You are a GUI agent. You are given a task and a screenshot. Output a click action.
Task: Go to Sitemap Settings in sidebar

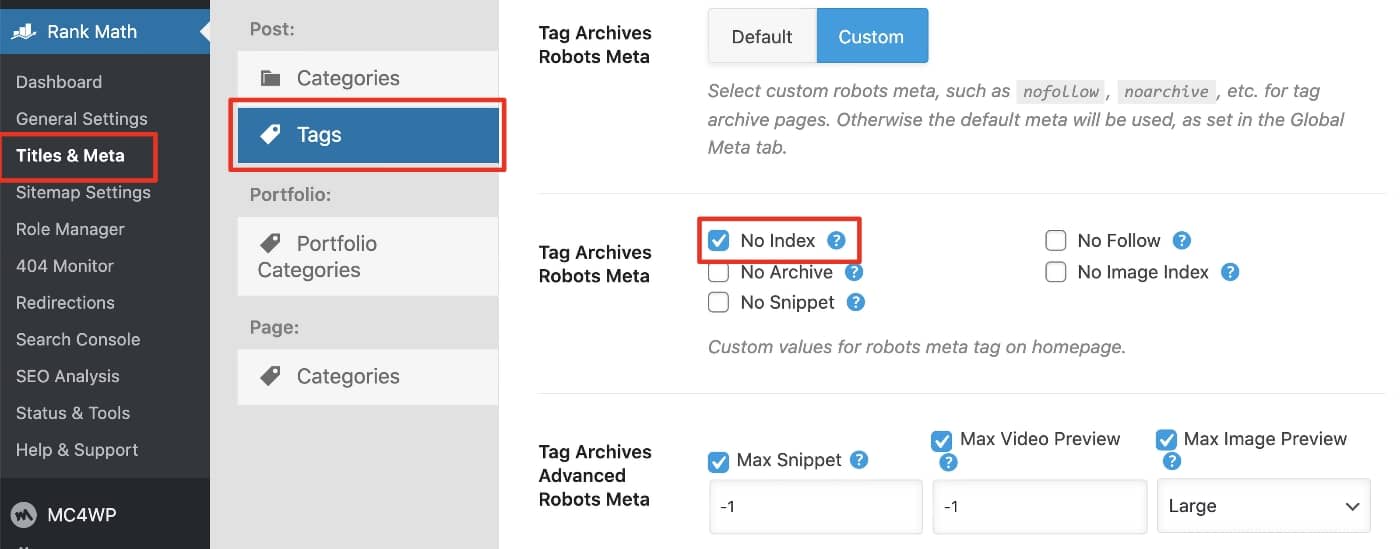(x=83, y=192)
